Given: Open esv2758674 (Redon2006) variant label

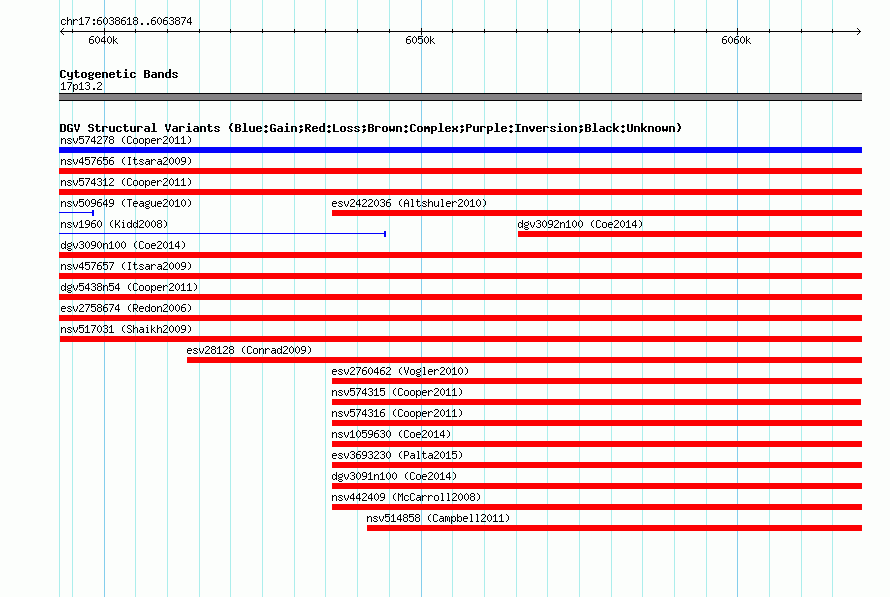Looking at the screenshot, I should (x=126, y=308).
